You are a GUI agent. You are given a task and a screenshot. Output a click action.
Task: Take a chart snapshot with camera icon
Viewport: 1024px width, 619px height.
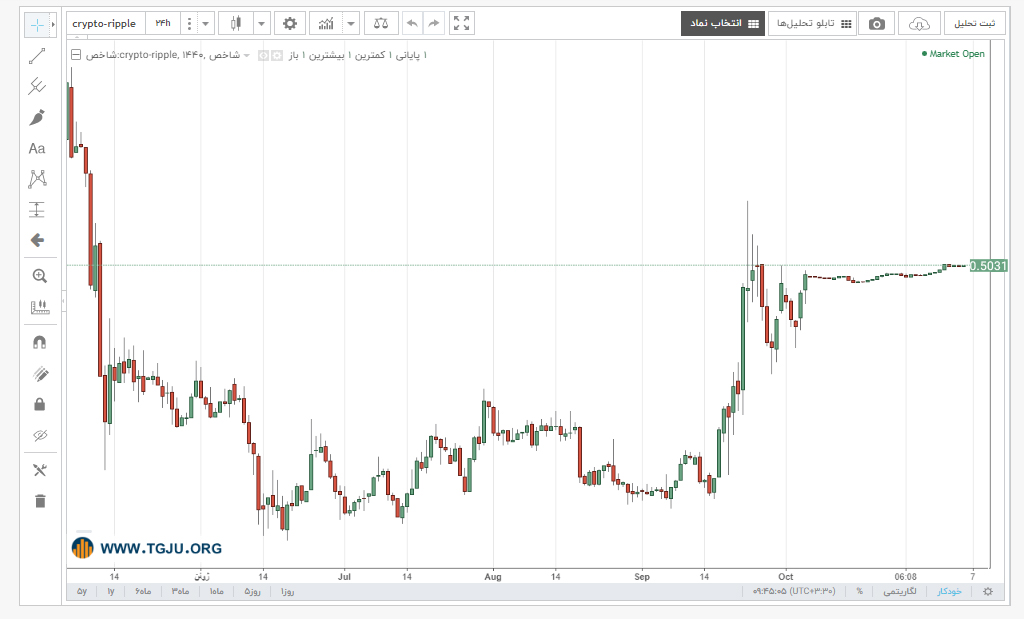pyautogui.click(x=876, y=24)
